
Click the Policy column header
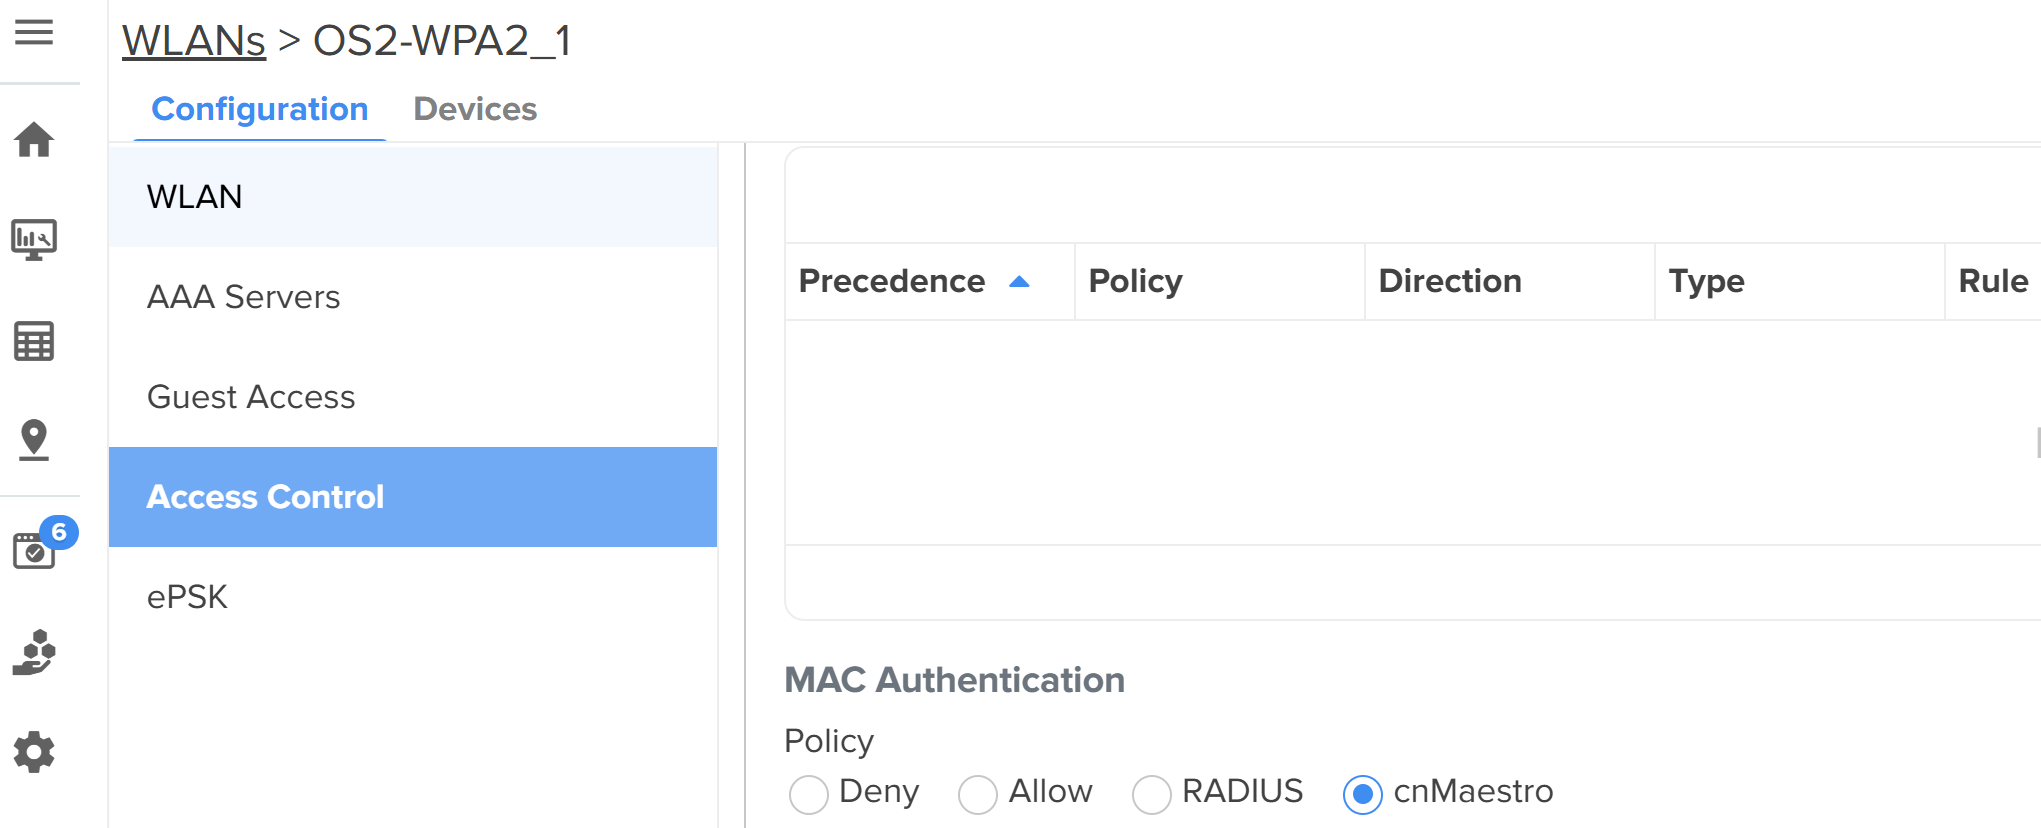tap(1135, 282)
